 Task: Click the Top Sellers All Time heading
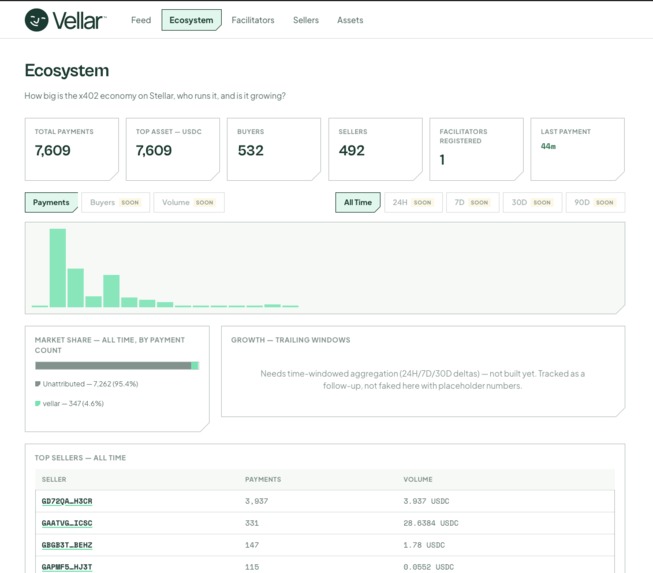click(x=80, y=458)
